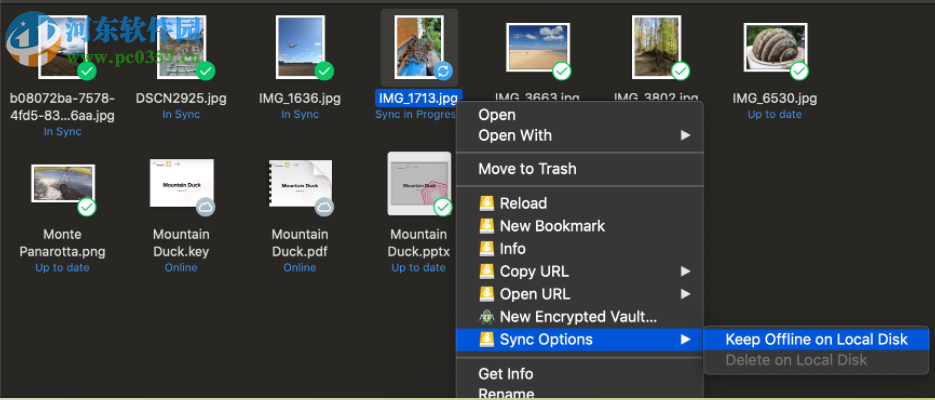Click the green synced badge on IMG_1636.jpg
The width and height of the screenshot is (935, 400).
coord(324,71)
